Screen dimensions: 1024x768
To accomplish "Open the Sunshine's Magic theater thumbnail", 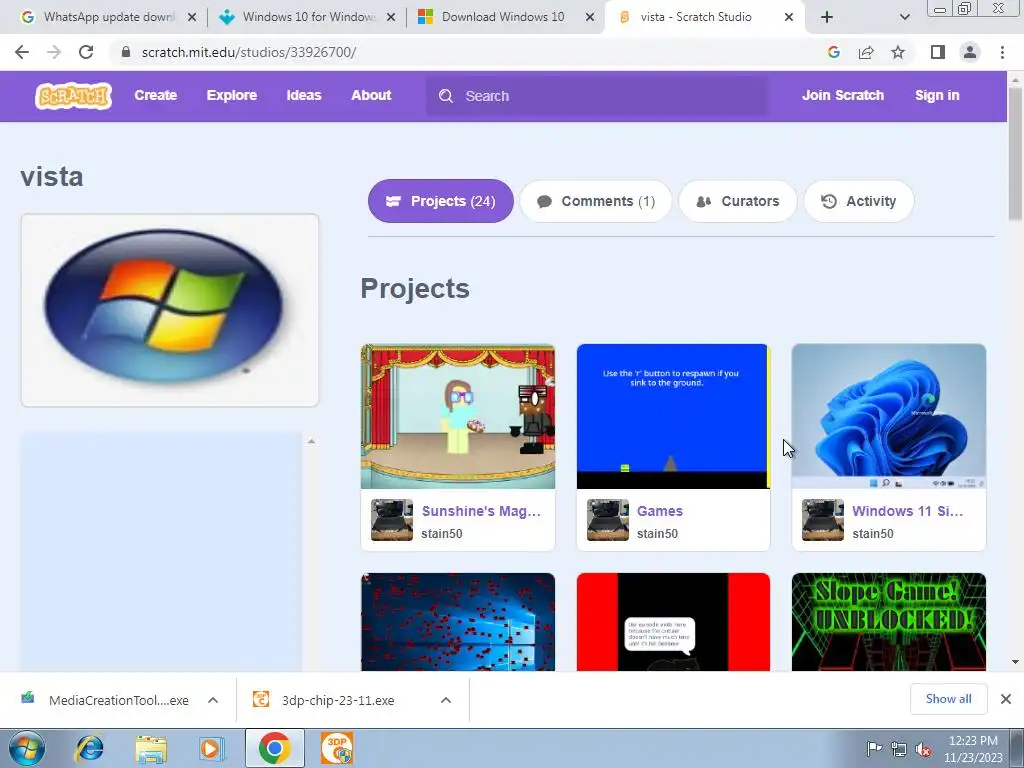I will pos(458,417).
